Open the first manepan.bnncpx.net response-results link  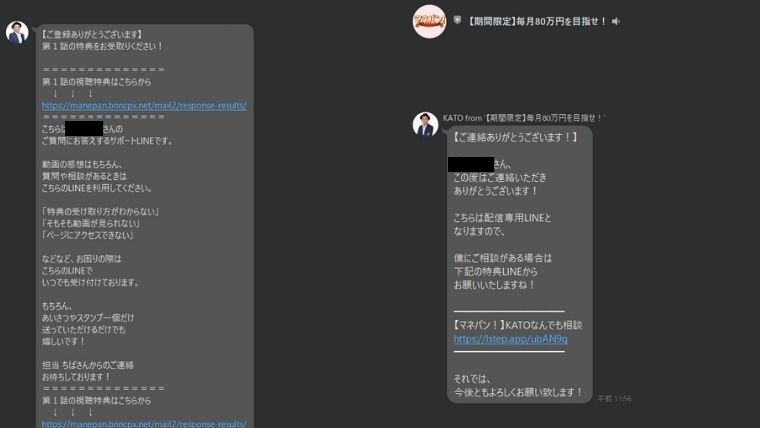point(144,105)
